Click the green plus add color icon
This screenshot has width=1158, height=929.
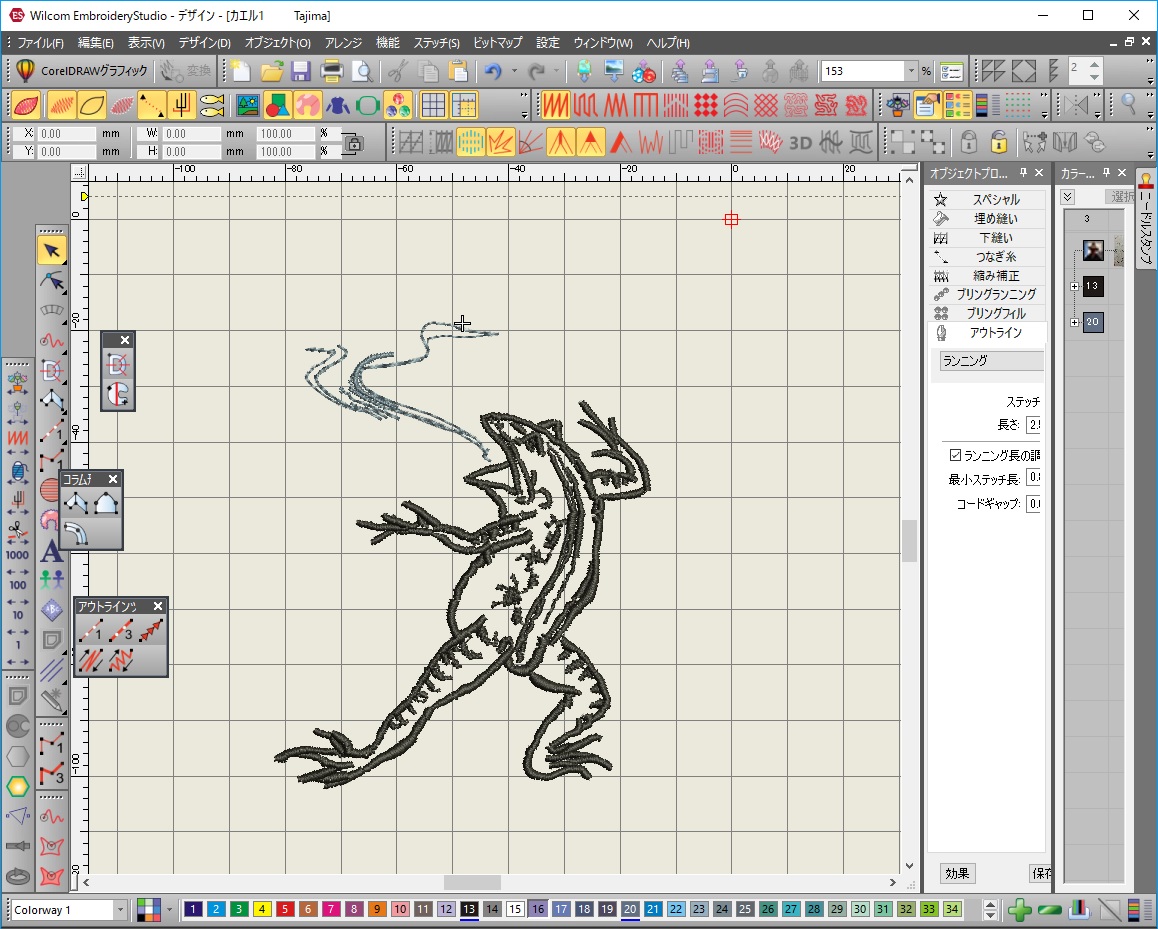click(1019, 910)
